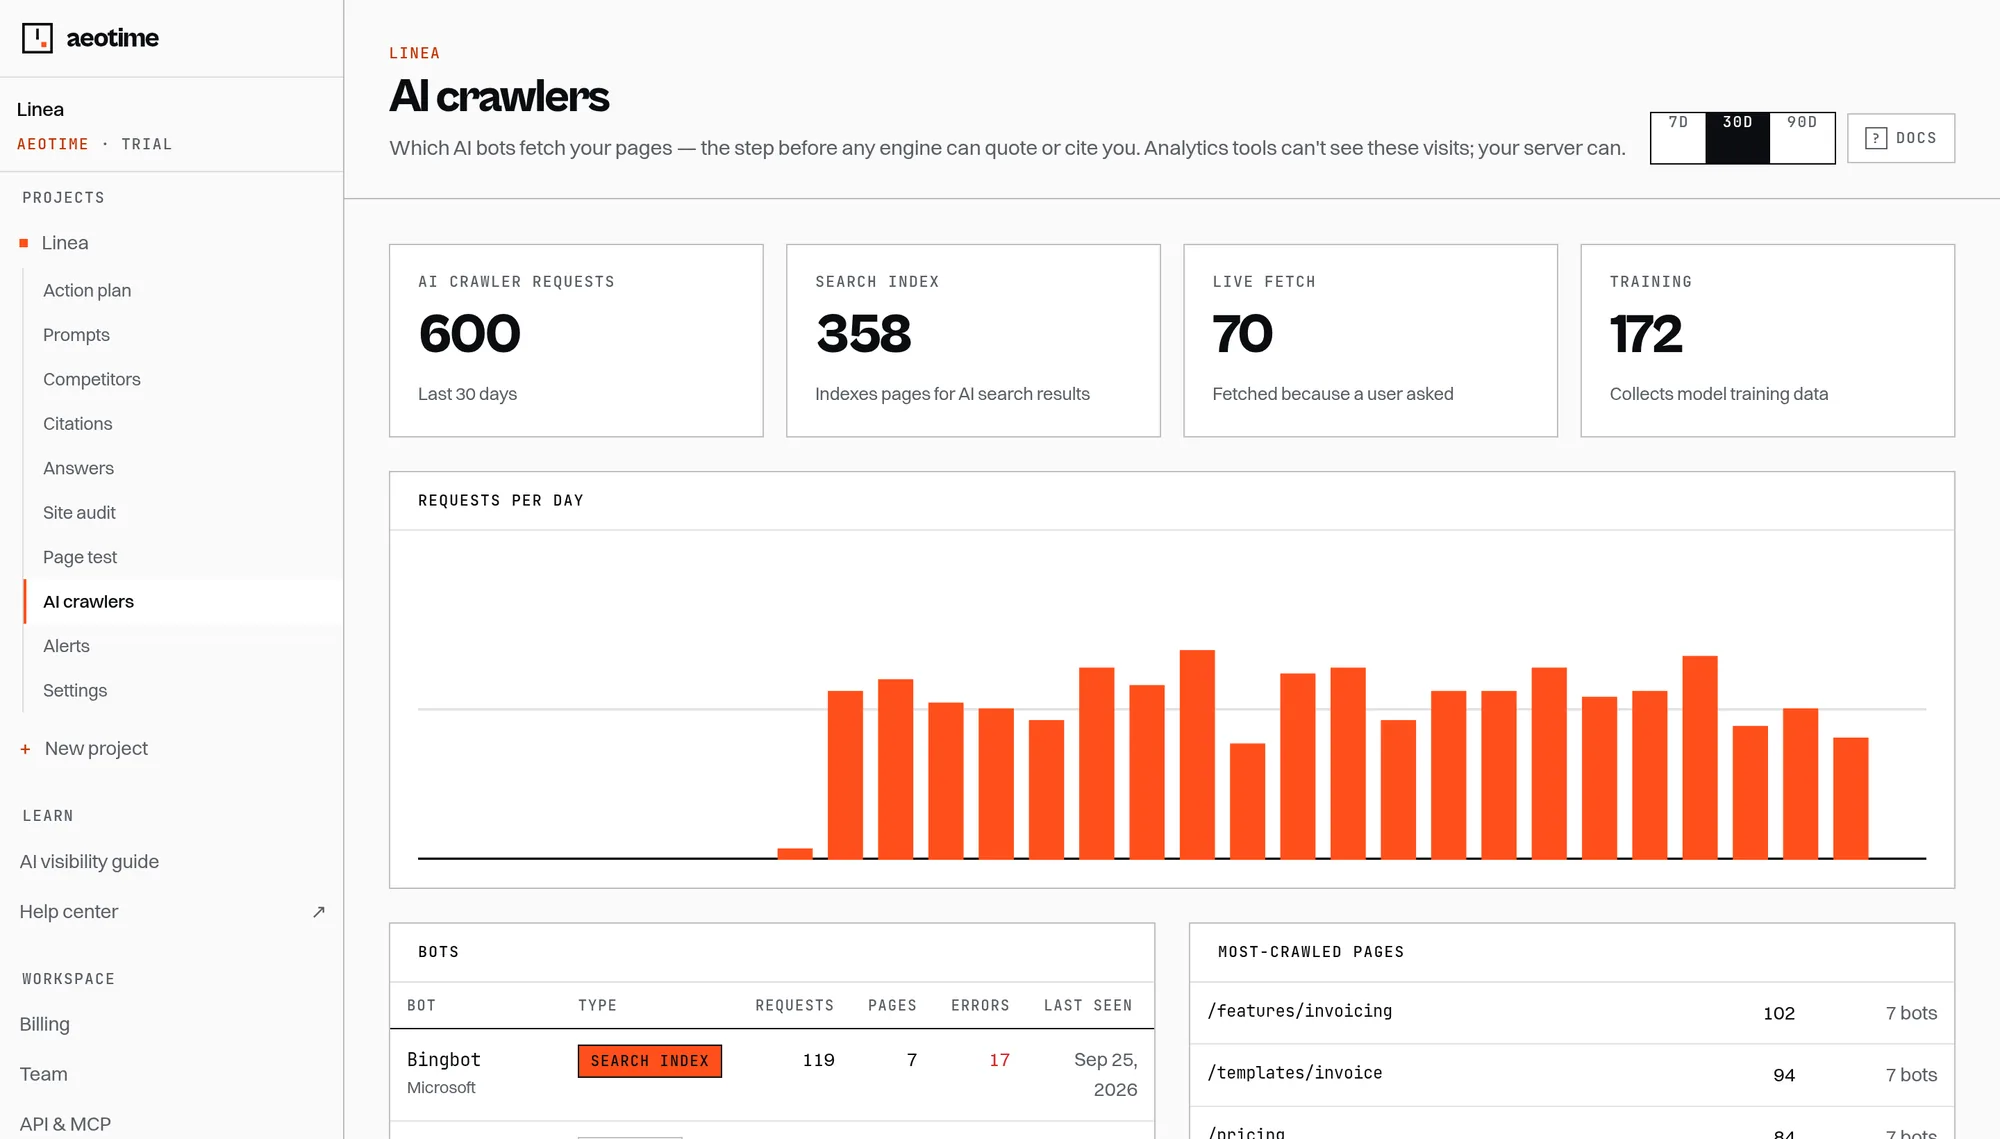Open the Help center link
This screenshot has height=1139, width=2000.
(x=69, y=912)
